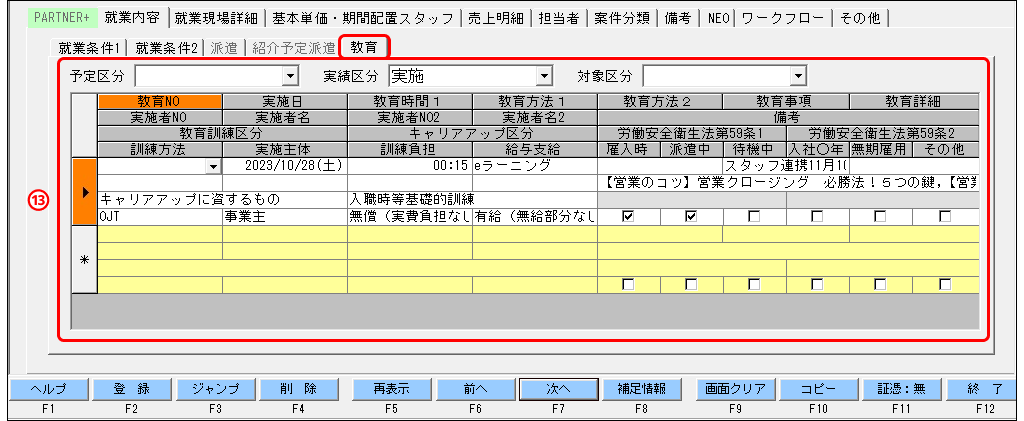This screenshot has height=421, width=1024.
Task: Click the 証憑：無 button
Action: [901, 389]
